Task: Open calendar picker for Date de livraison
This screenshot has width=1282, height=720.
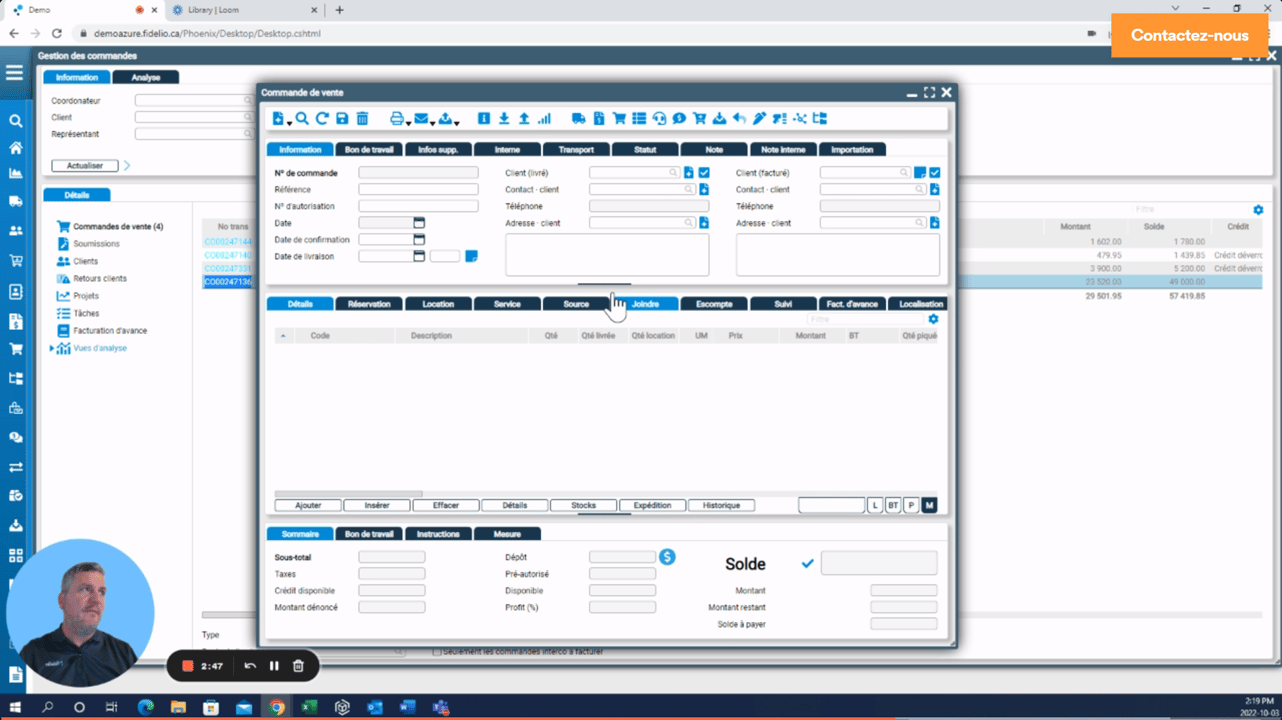Action: point(419,256)
